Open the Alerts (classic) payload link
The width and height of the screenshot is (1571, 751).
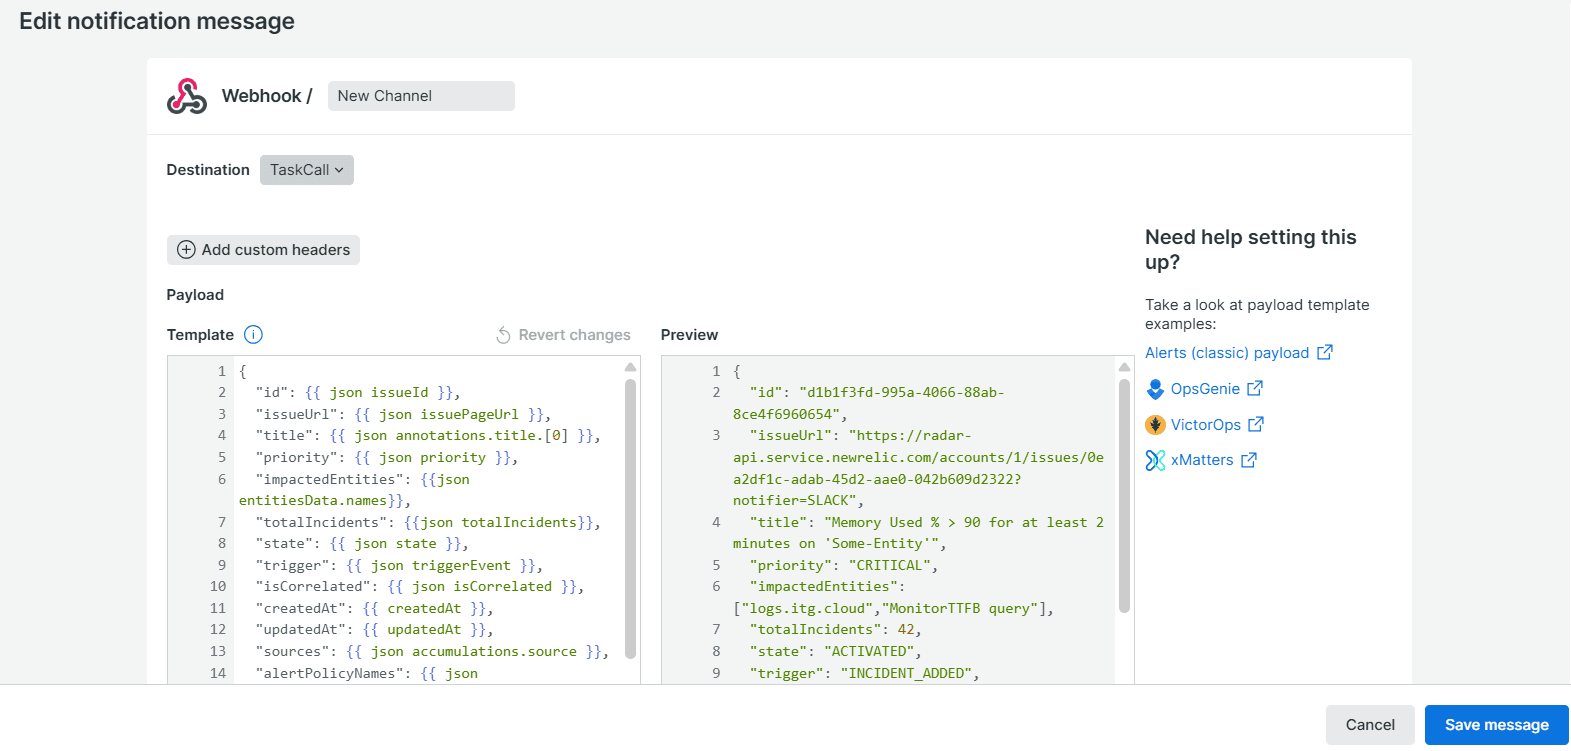[x=1226, y=353]
